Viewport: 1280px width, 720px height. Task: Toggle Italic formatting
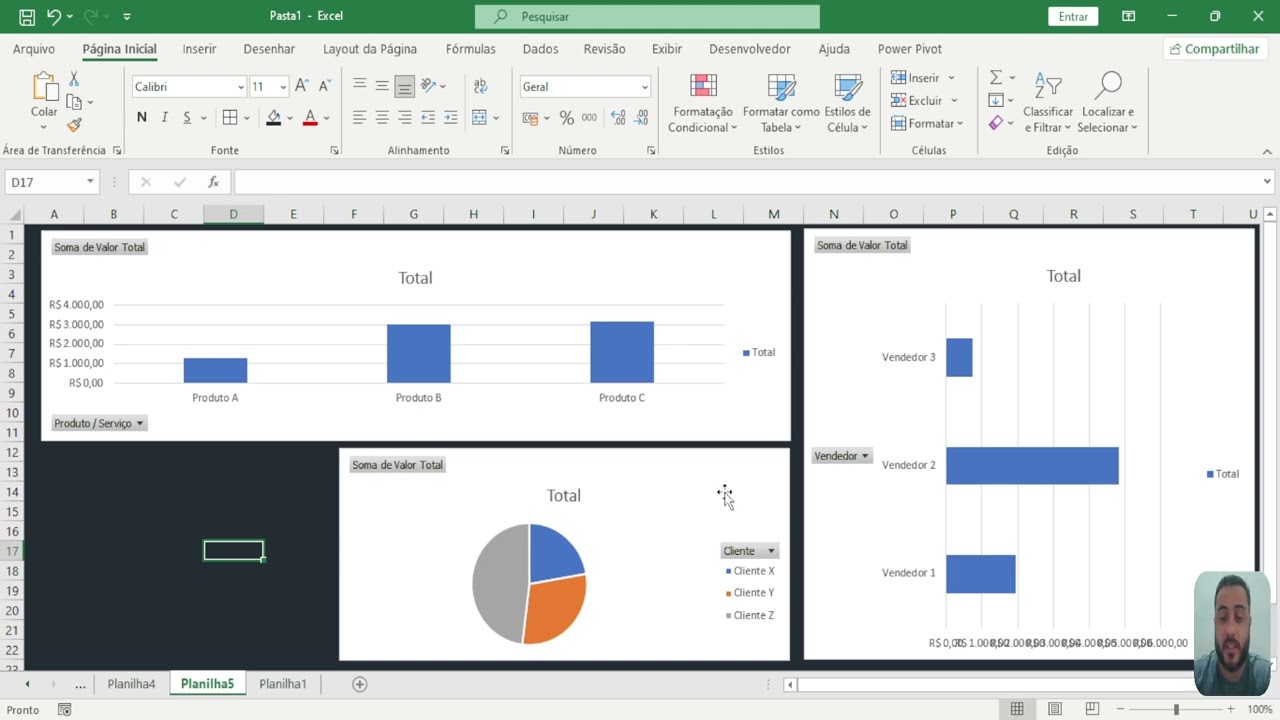coord(164,118)
